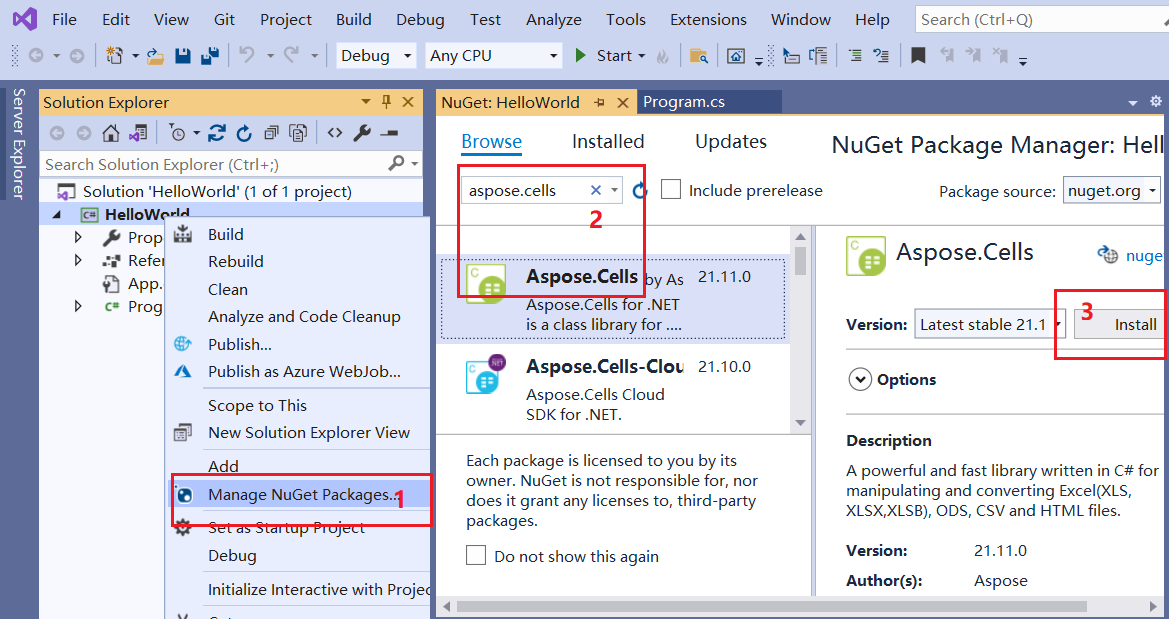Check Do not show this again
Screen dimensions: 1169x619
(x=476, y=555)
